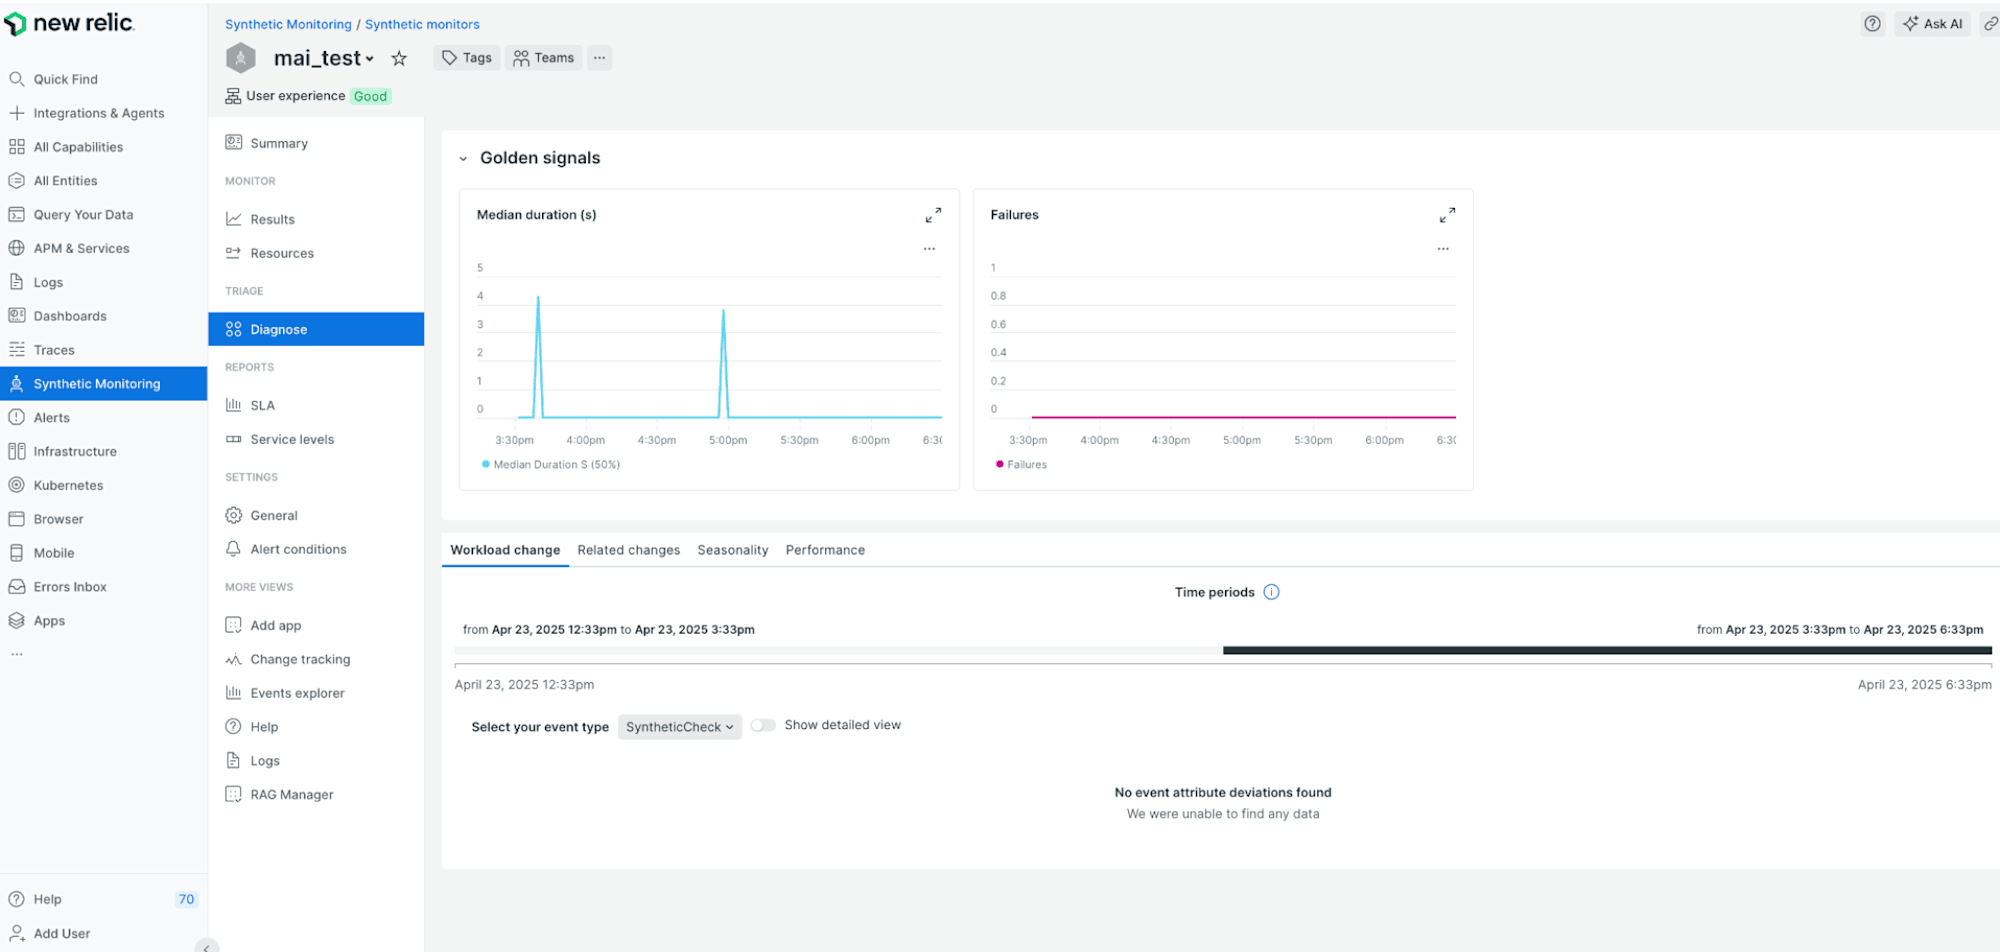Click Alerts icon in sidebar

tap(17, 418)
